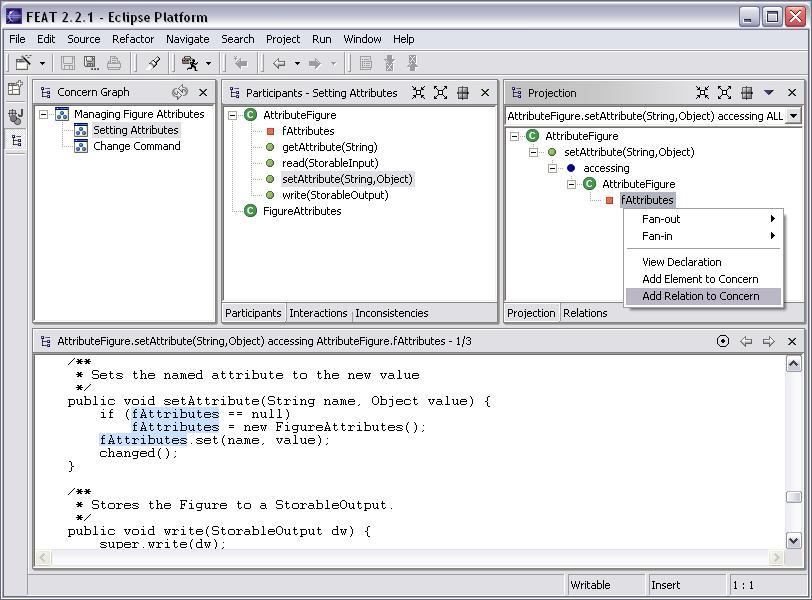Viewport: 812px width, 600px height.
Task: Open the Fan-out submenu
Action: click(x=703, y=219)
